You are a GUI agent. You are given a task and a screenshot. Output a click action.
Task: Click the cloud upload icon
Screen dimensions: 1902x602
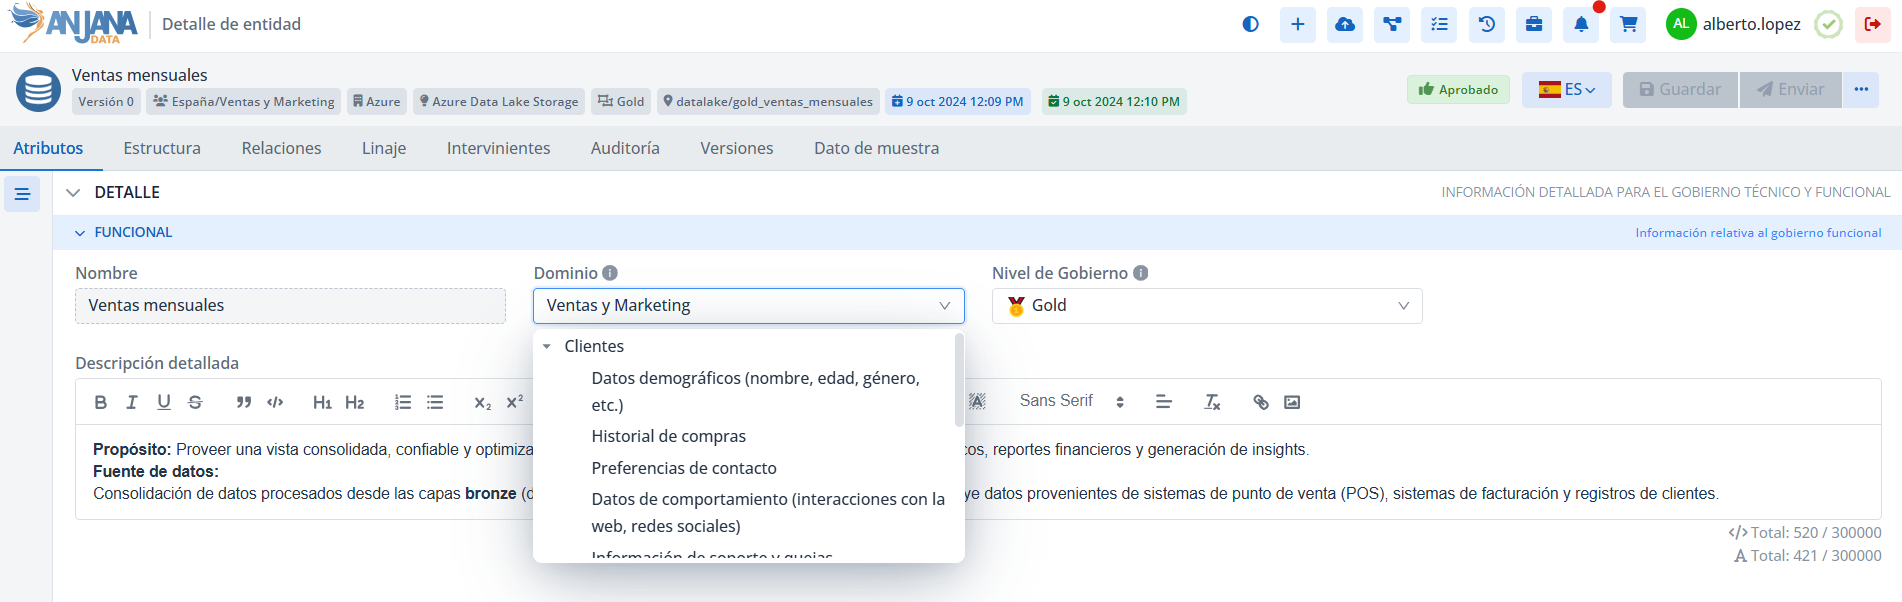[1345, 25]
